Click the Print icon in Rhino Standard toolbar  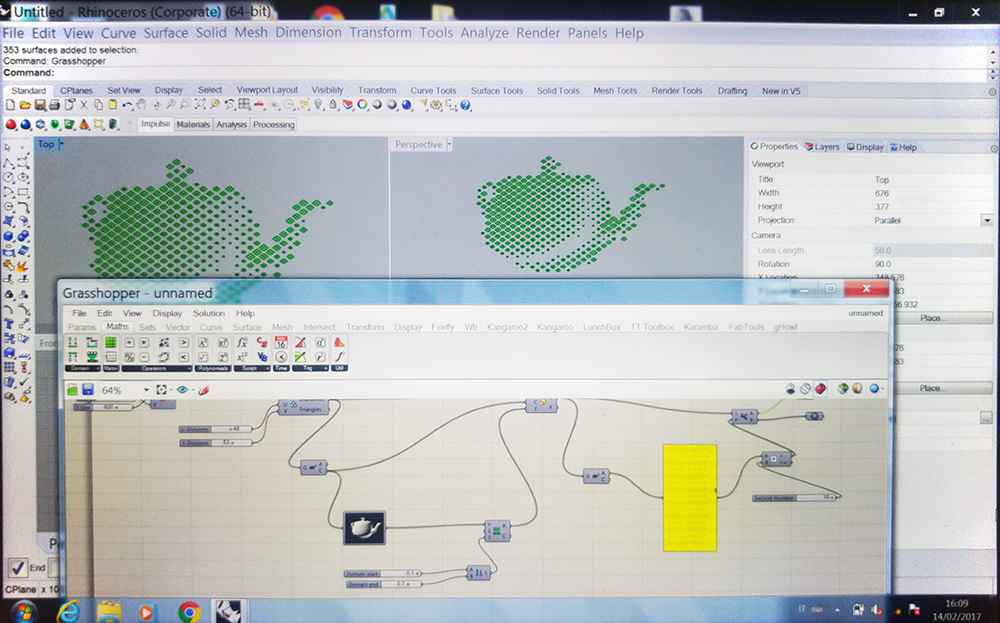pos(54,105)
